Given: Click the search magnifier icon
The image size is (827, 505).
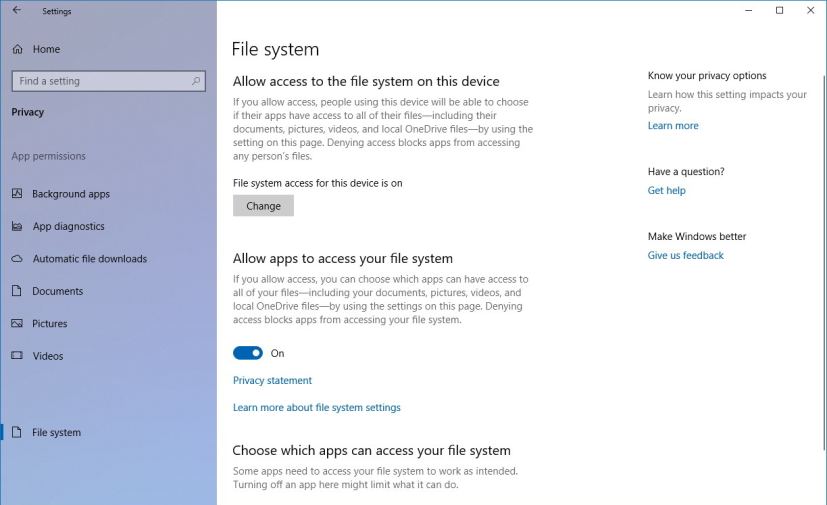Looking at the screenshot, I should (x=196, y=81).
